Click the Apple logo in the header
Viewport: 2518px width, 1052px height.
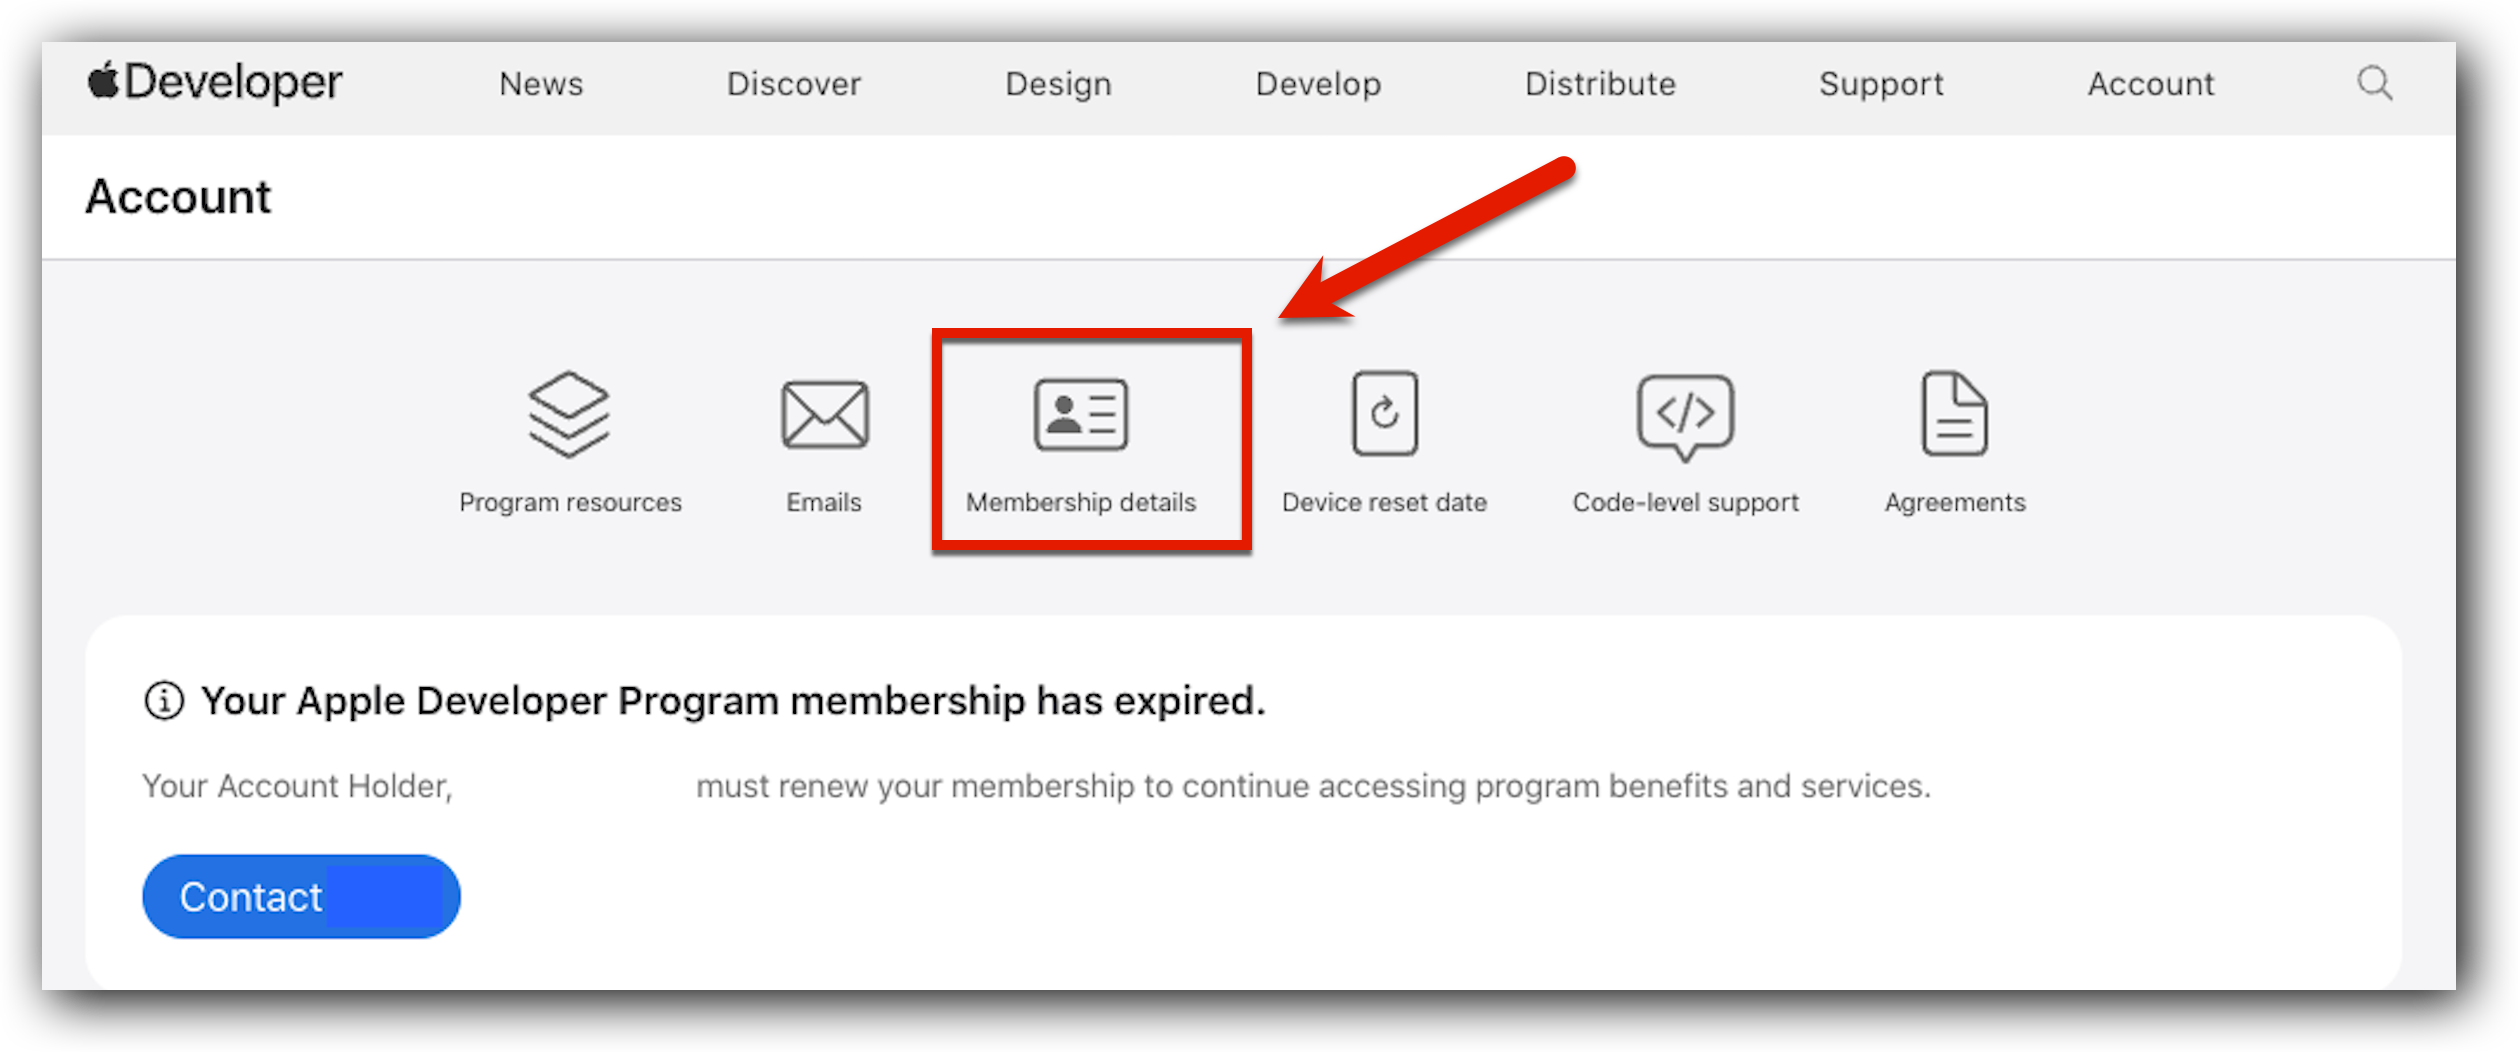(x=104, y=81)
